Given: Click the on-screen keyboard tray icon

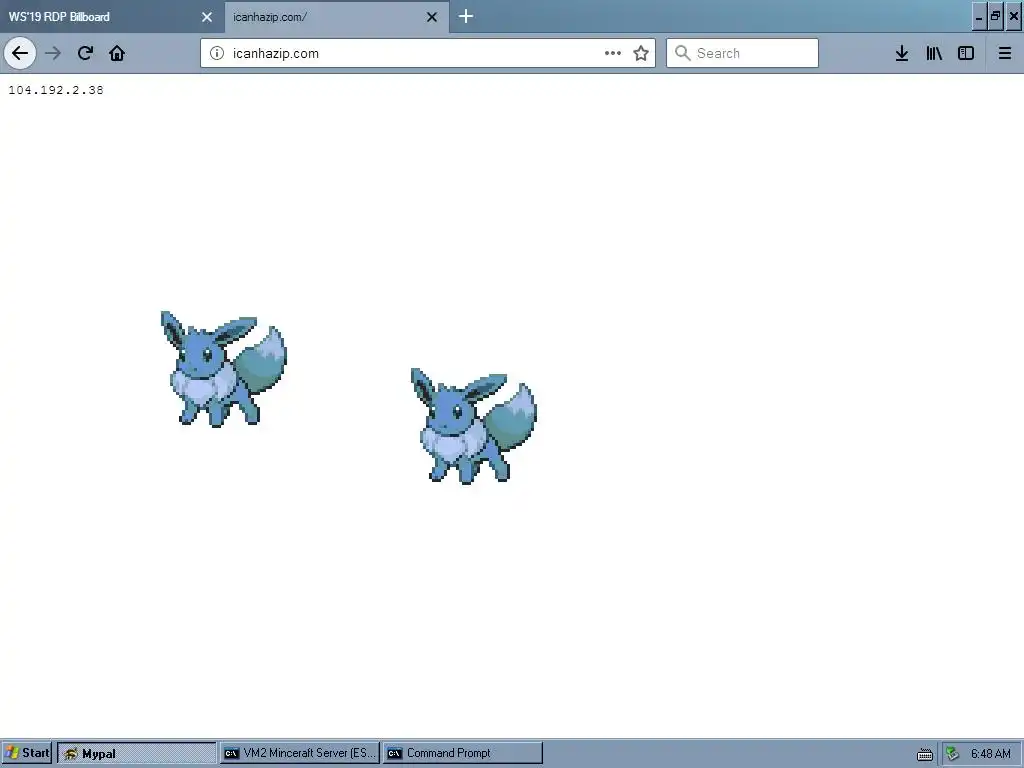Looking at the screenshot, I should click(925, 754).
